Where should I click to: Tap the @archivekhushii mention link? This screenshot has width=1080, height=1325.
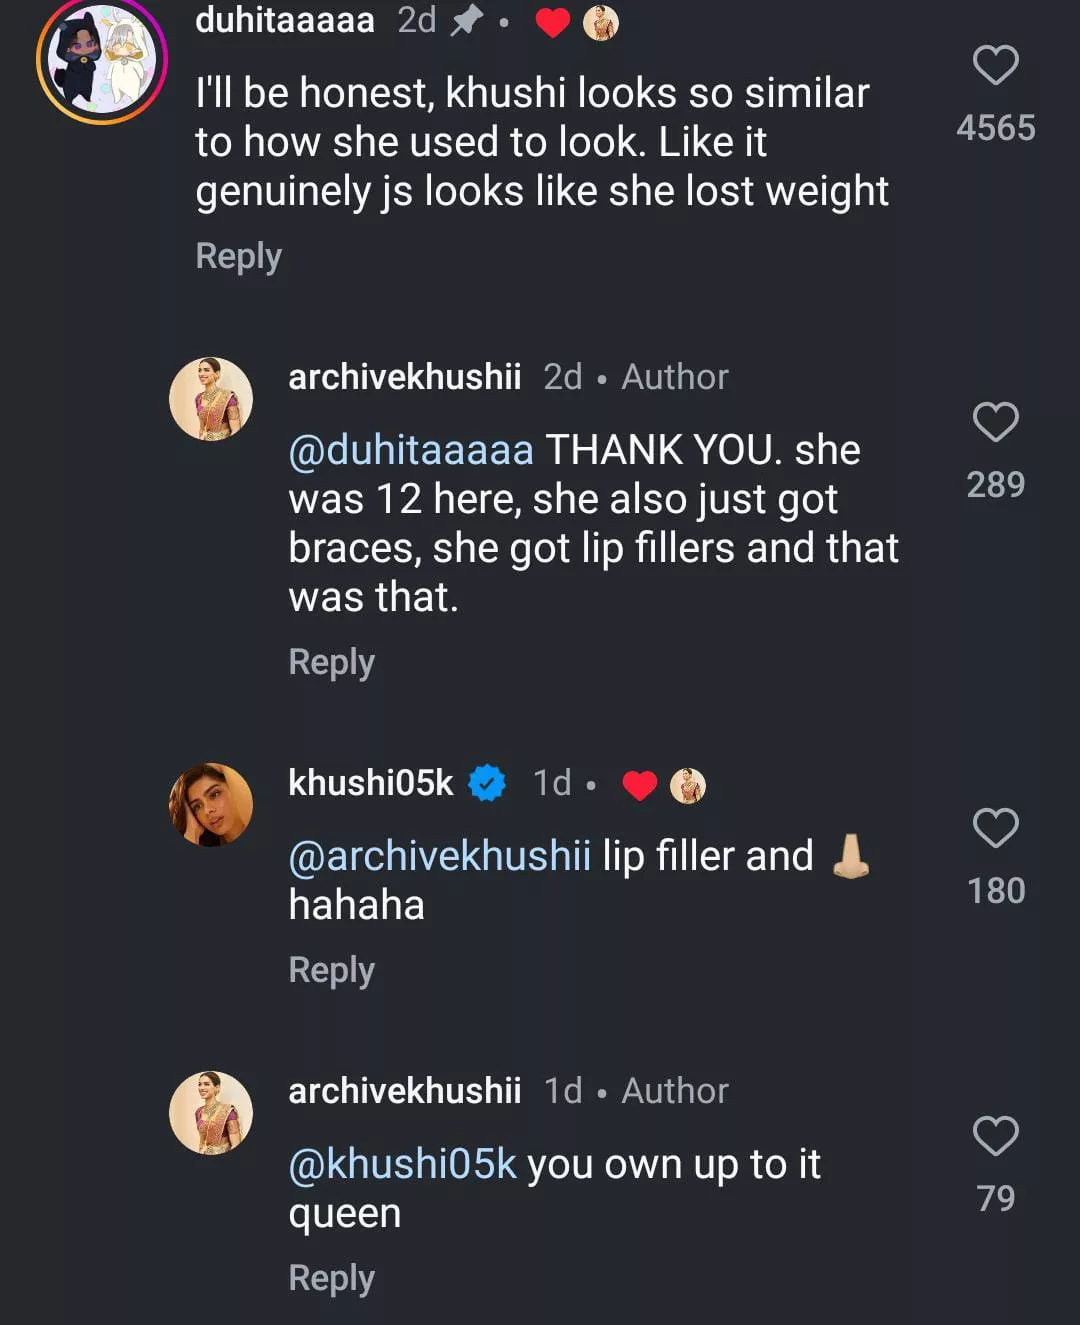[x=439, y=856]
